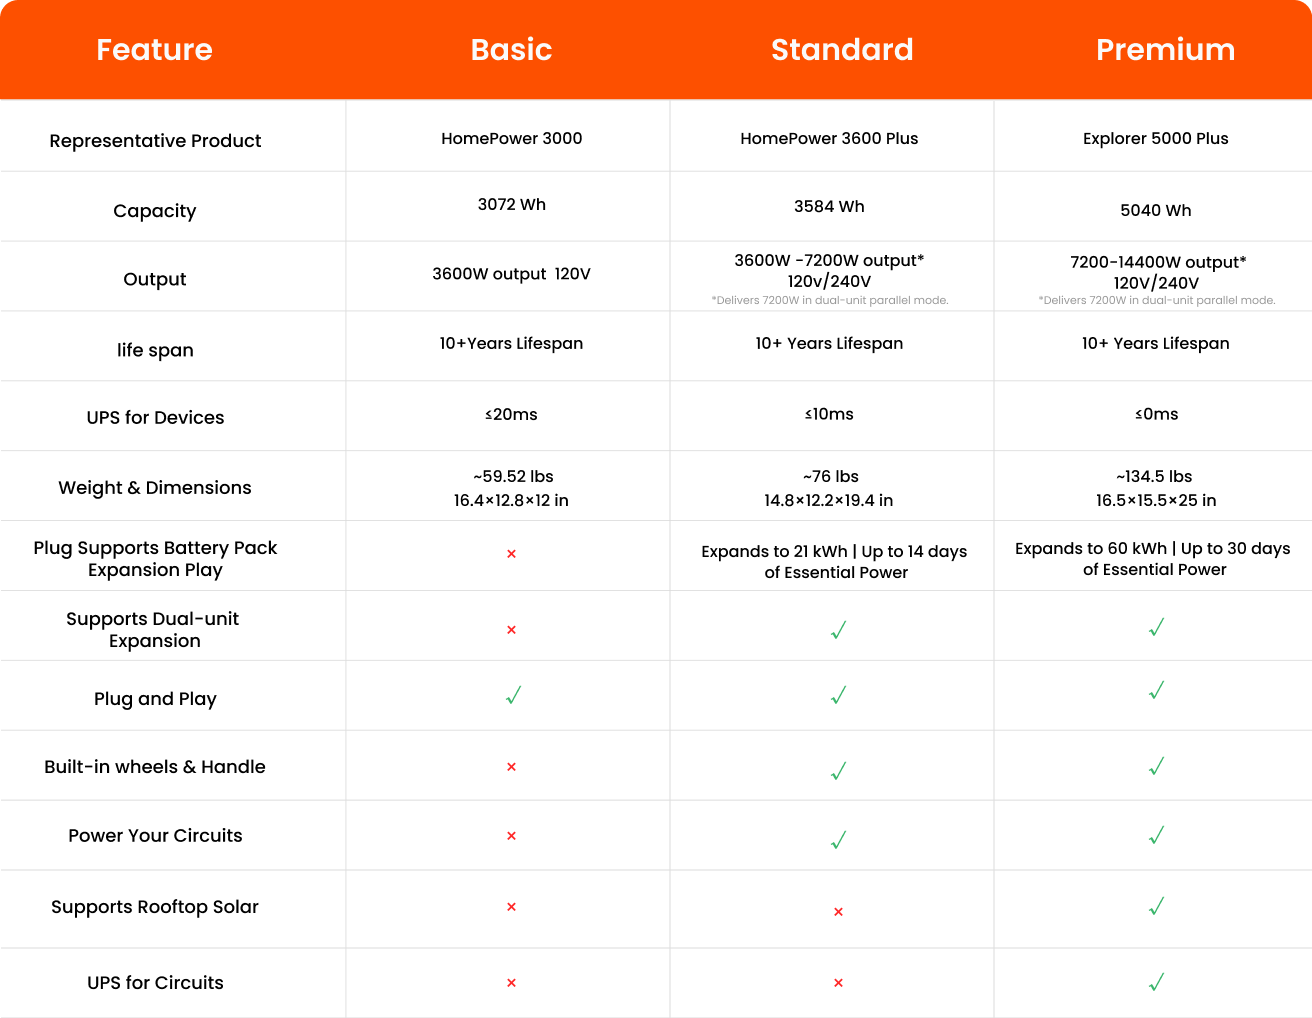
Task: Click Premium checkmark for Supports Rooftop Solar
Action: [x=1156, y=906]
